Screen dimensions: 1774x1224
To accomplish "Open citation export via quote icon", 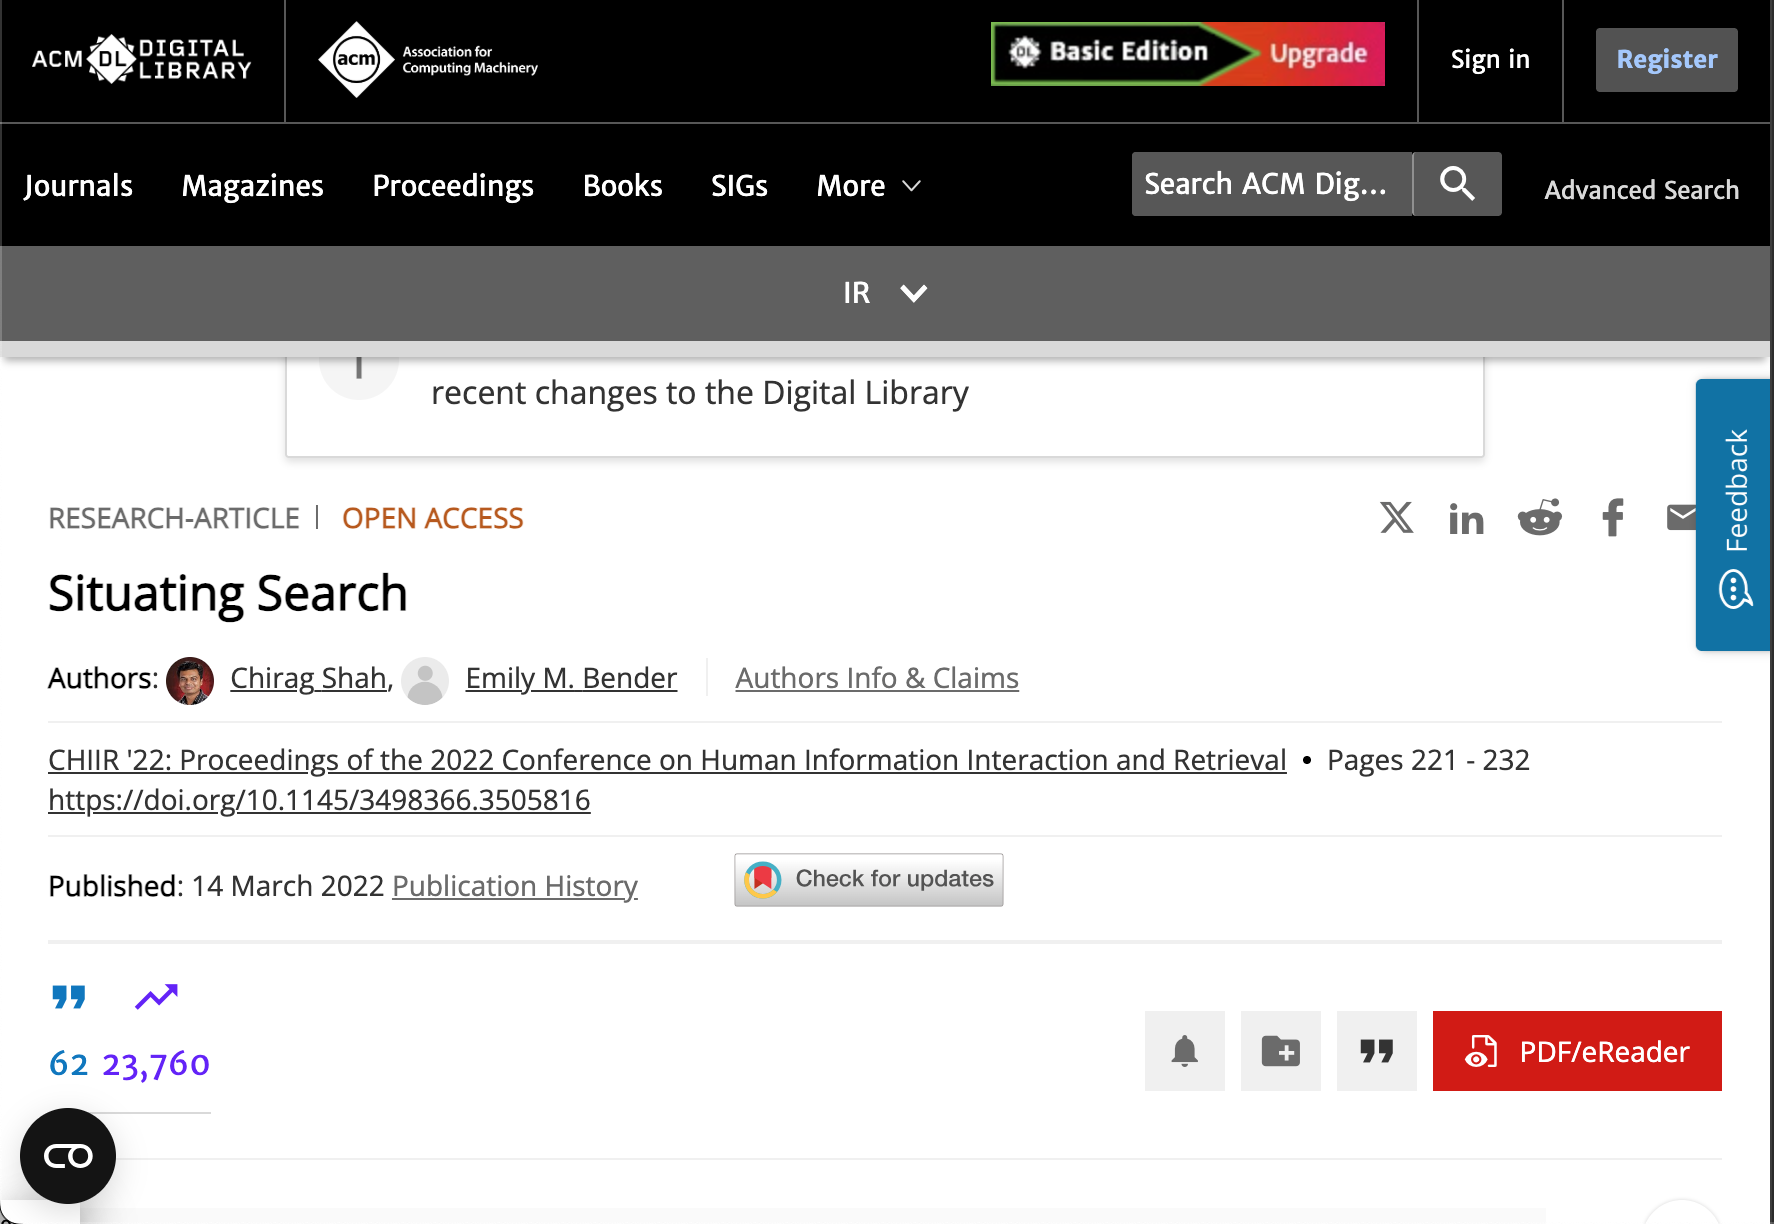I will click(1376, 1051).
